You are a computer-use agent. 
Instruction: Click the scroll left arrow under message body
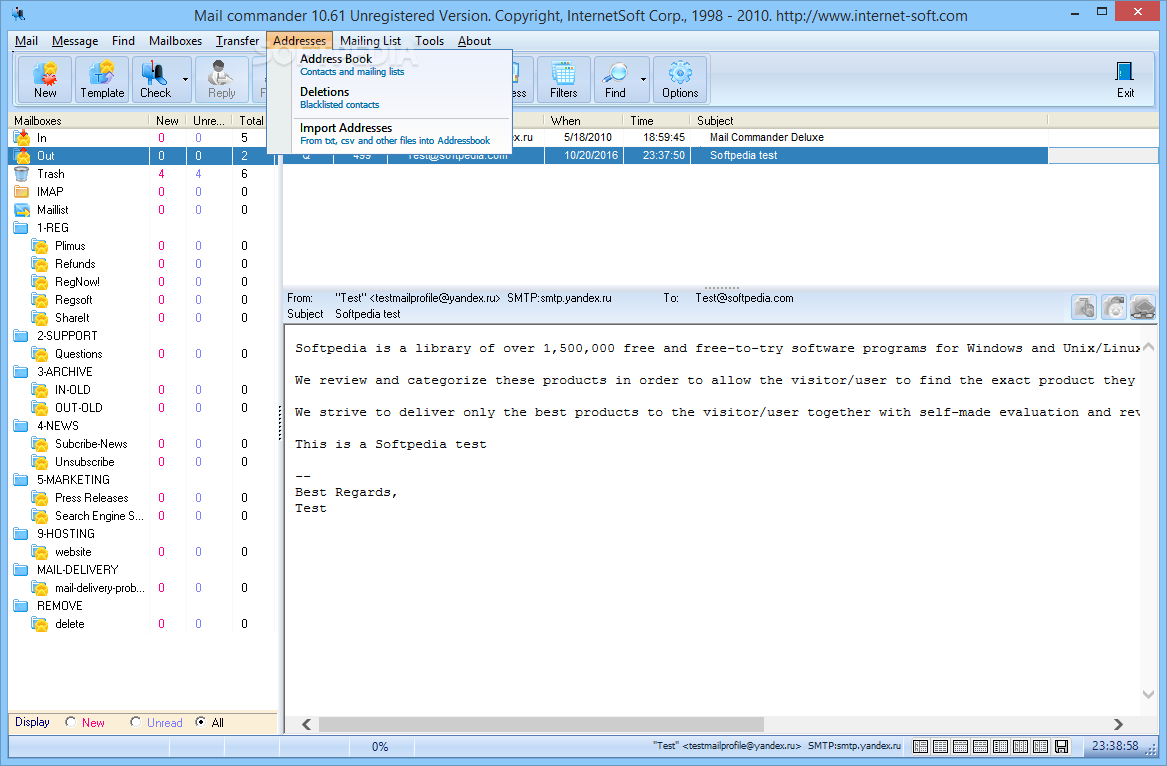click(307, 724)
